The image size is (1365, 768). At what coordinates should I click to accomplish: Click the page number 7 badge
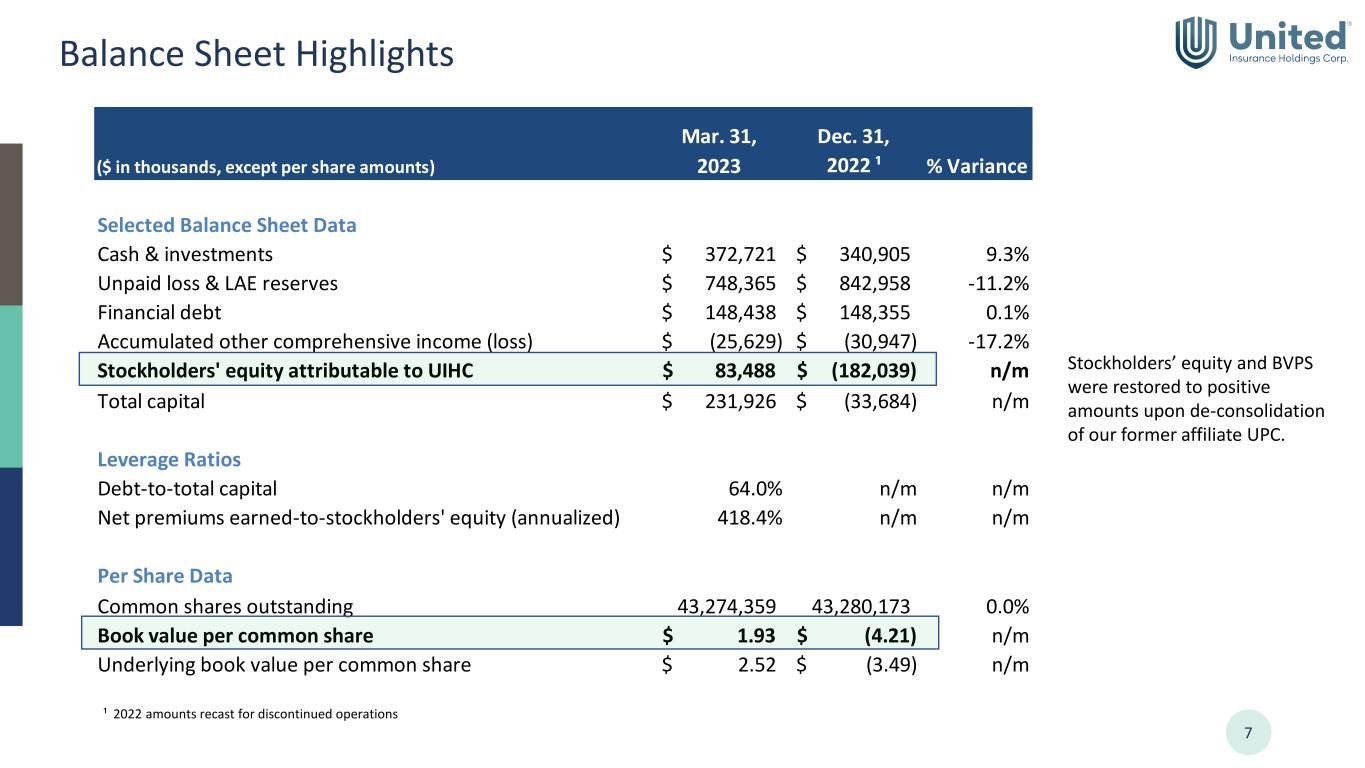tap(1247, 733)
